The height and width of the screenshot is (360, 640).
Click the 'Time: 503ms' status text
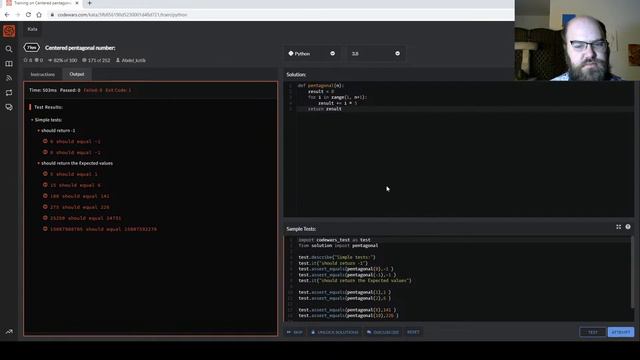click(43, 90)
